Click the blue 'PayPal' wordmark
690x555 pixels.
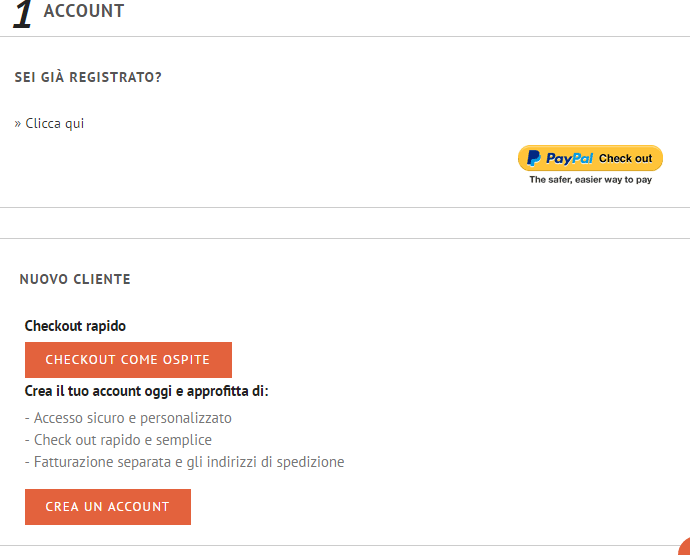pos(570,158)
